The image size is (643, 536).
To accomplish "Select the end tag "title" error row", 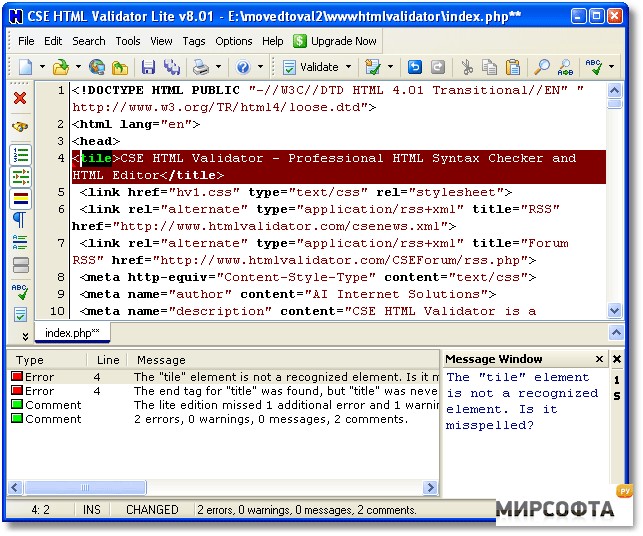I will click(223, 391).
